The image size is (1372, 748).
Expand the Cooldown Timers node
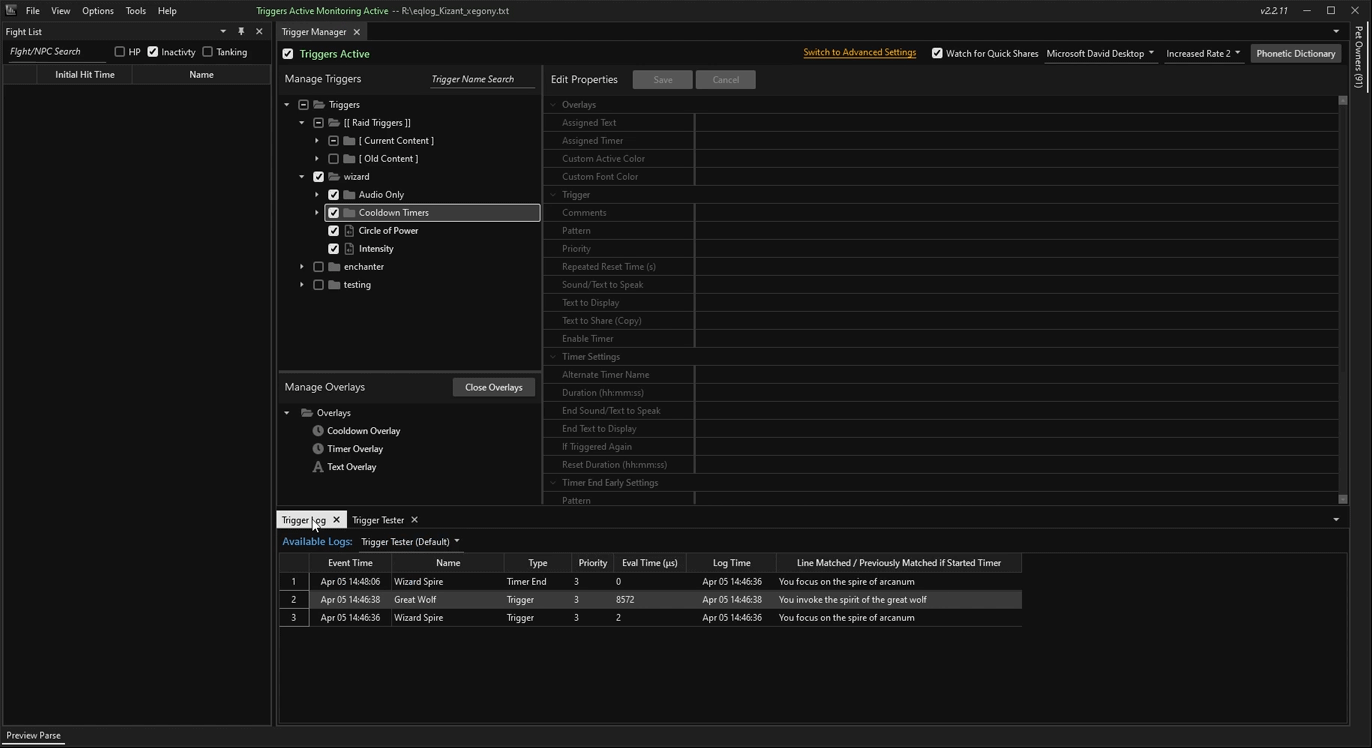click(x=317, y=212)
